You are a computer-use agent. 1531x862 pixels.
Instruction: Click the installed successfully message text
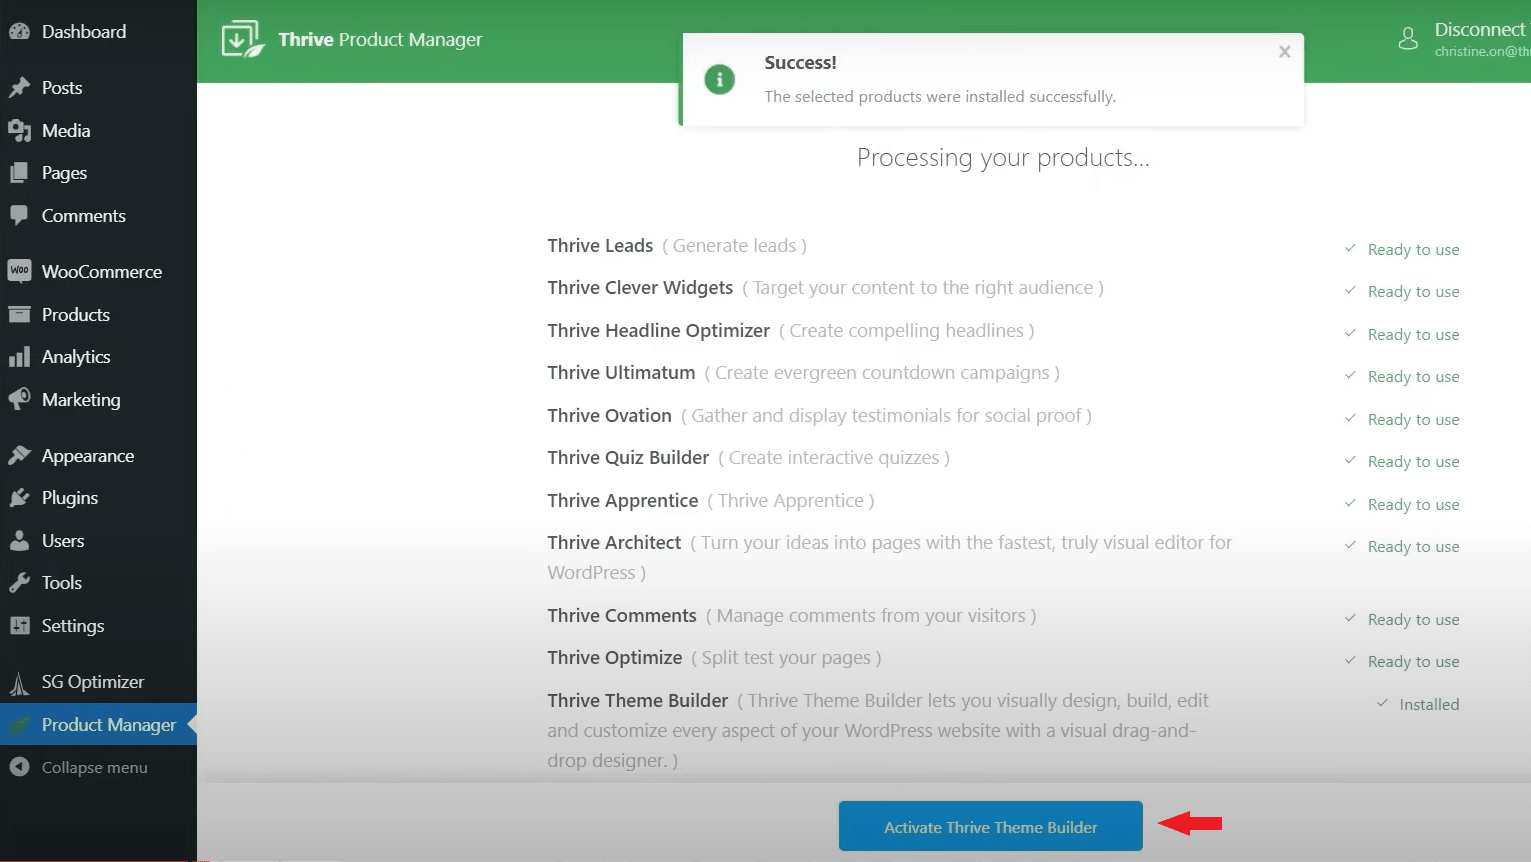[x=940, y=97]
